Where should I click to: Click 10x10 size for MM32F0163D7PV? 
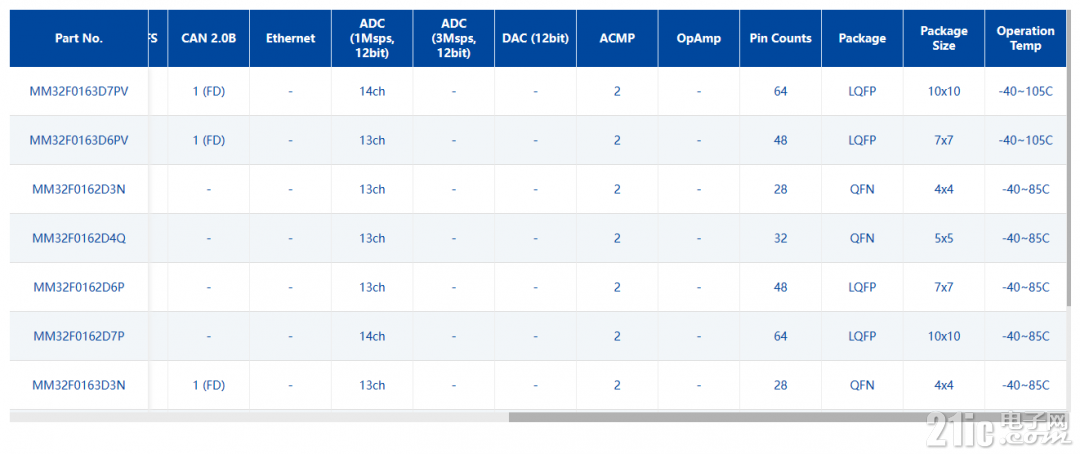point(944,91)
